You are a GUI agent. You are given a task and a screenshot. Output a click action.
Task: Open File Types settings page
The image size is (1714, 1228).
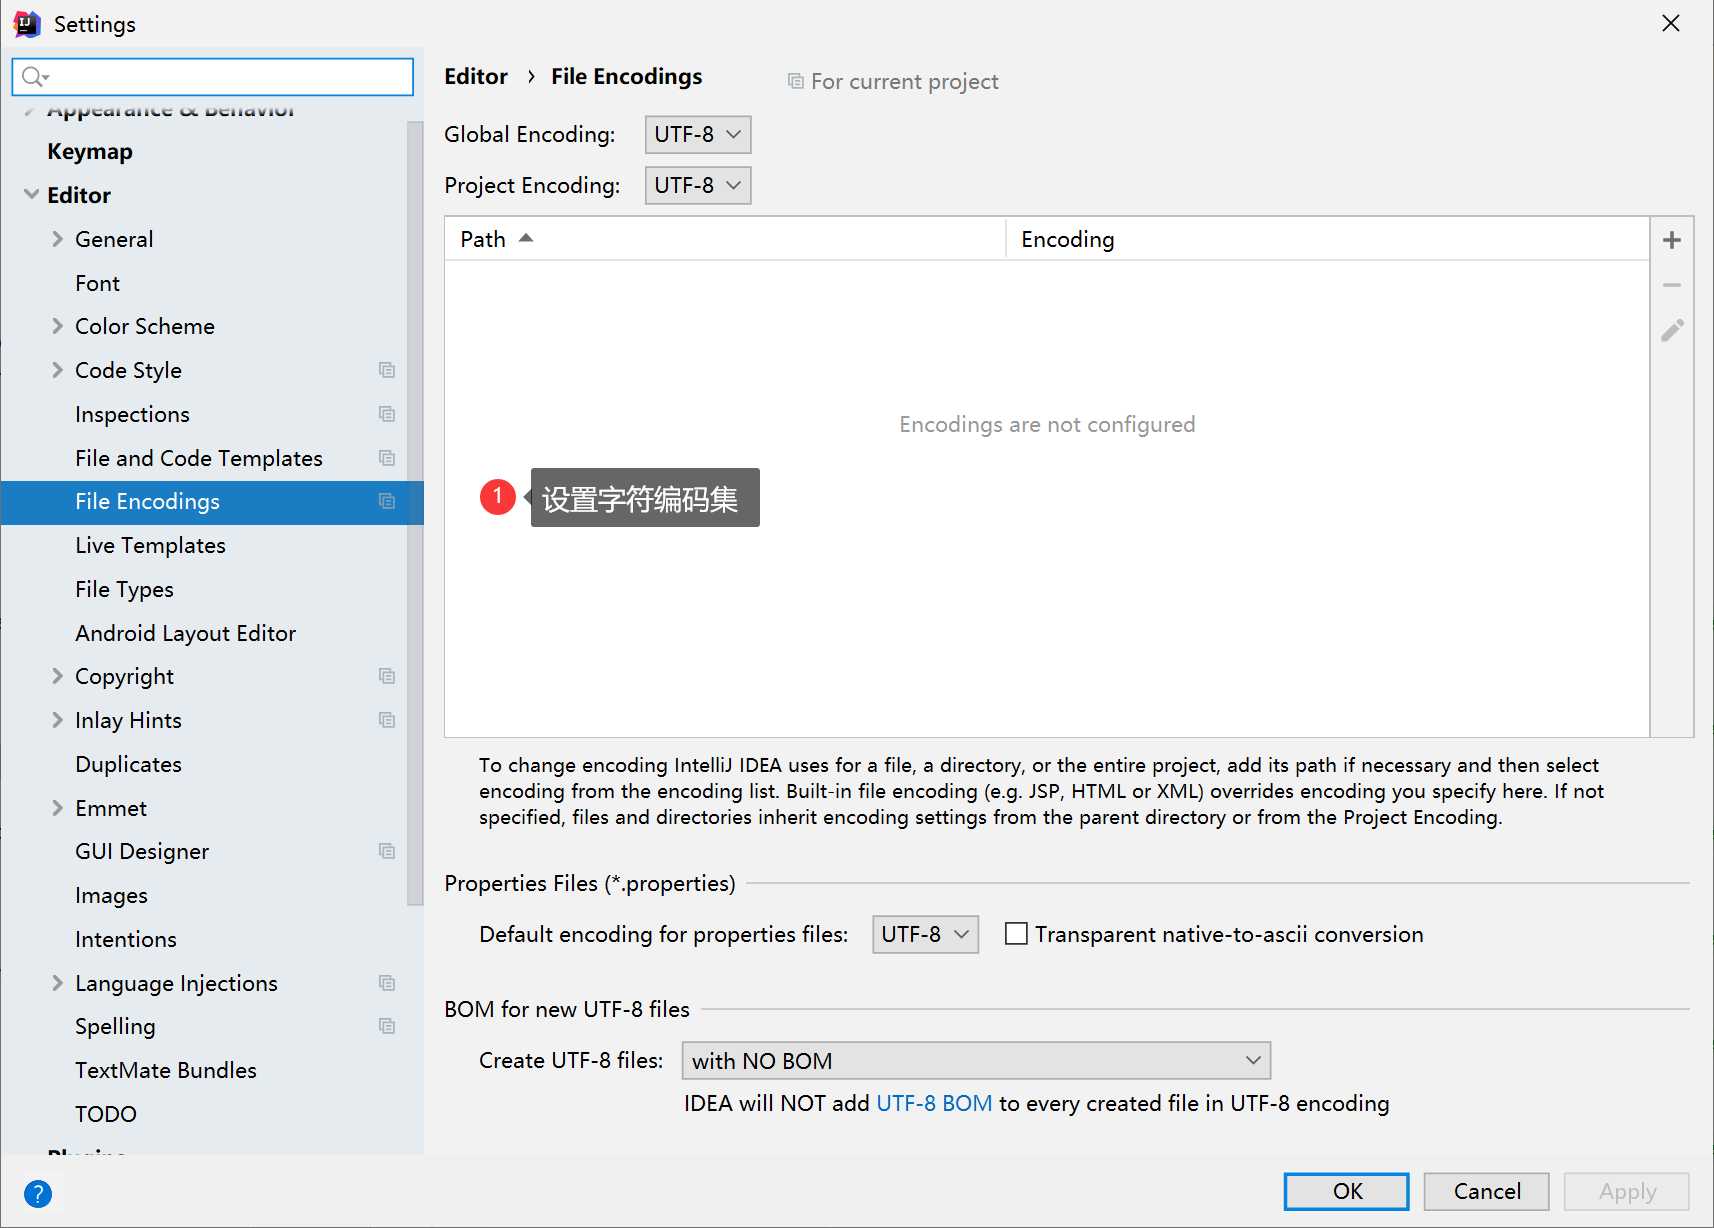(124, 589)
